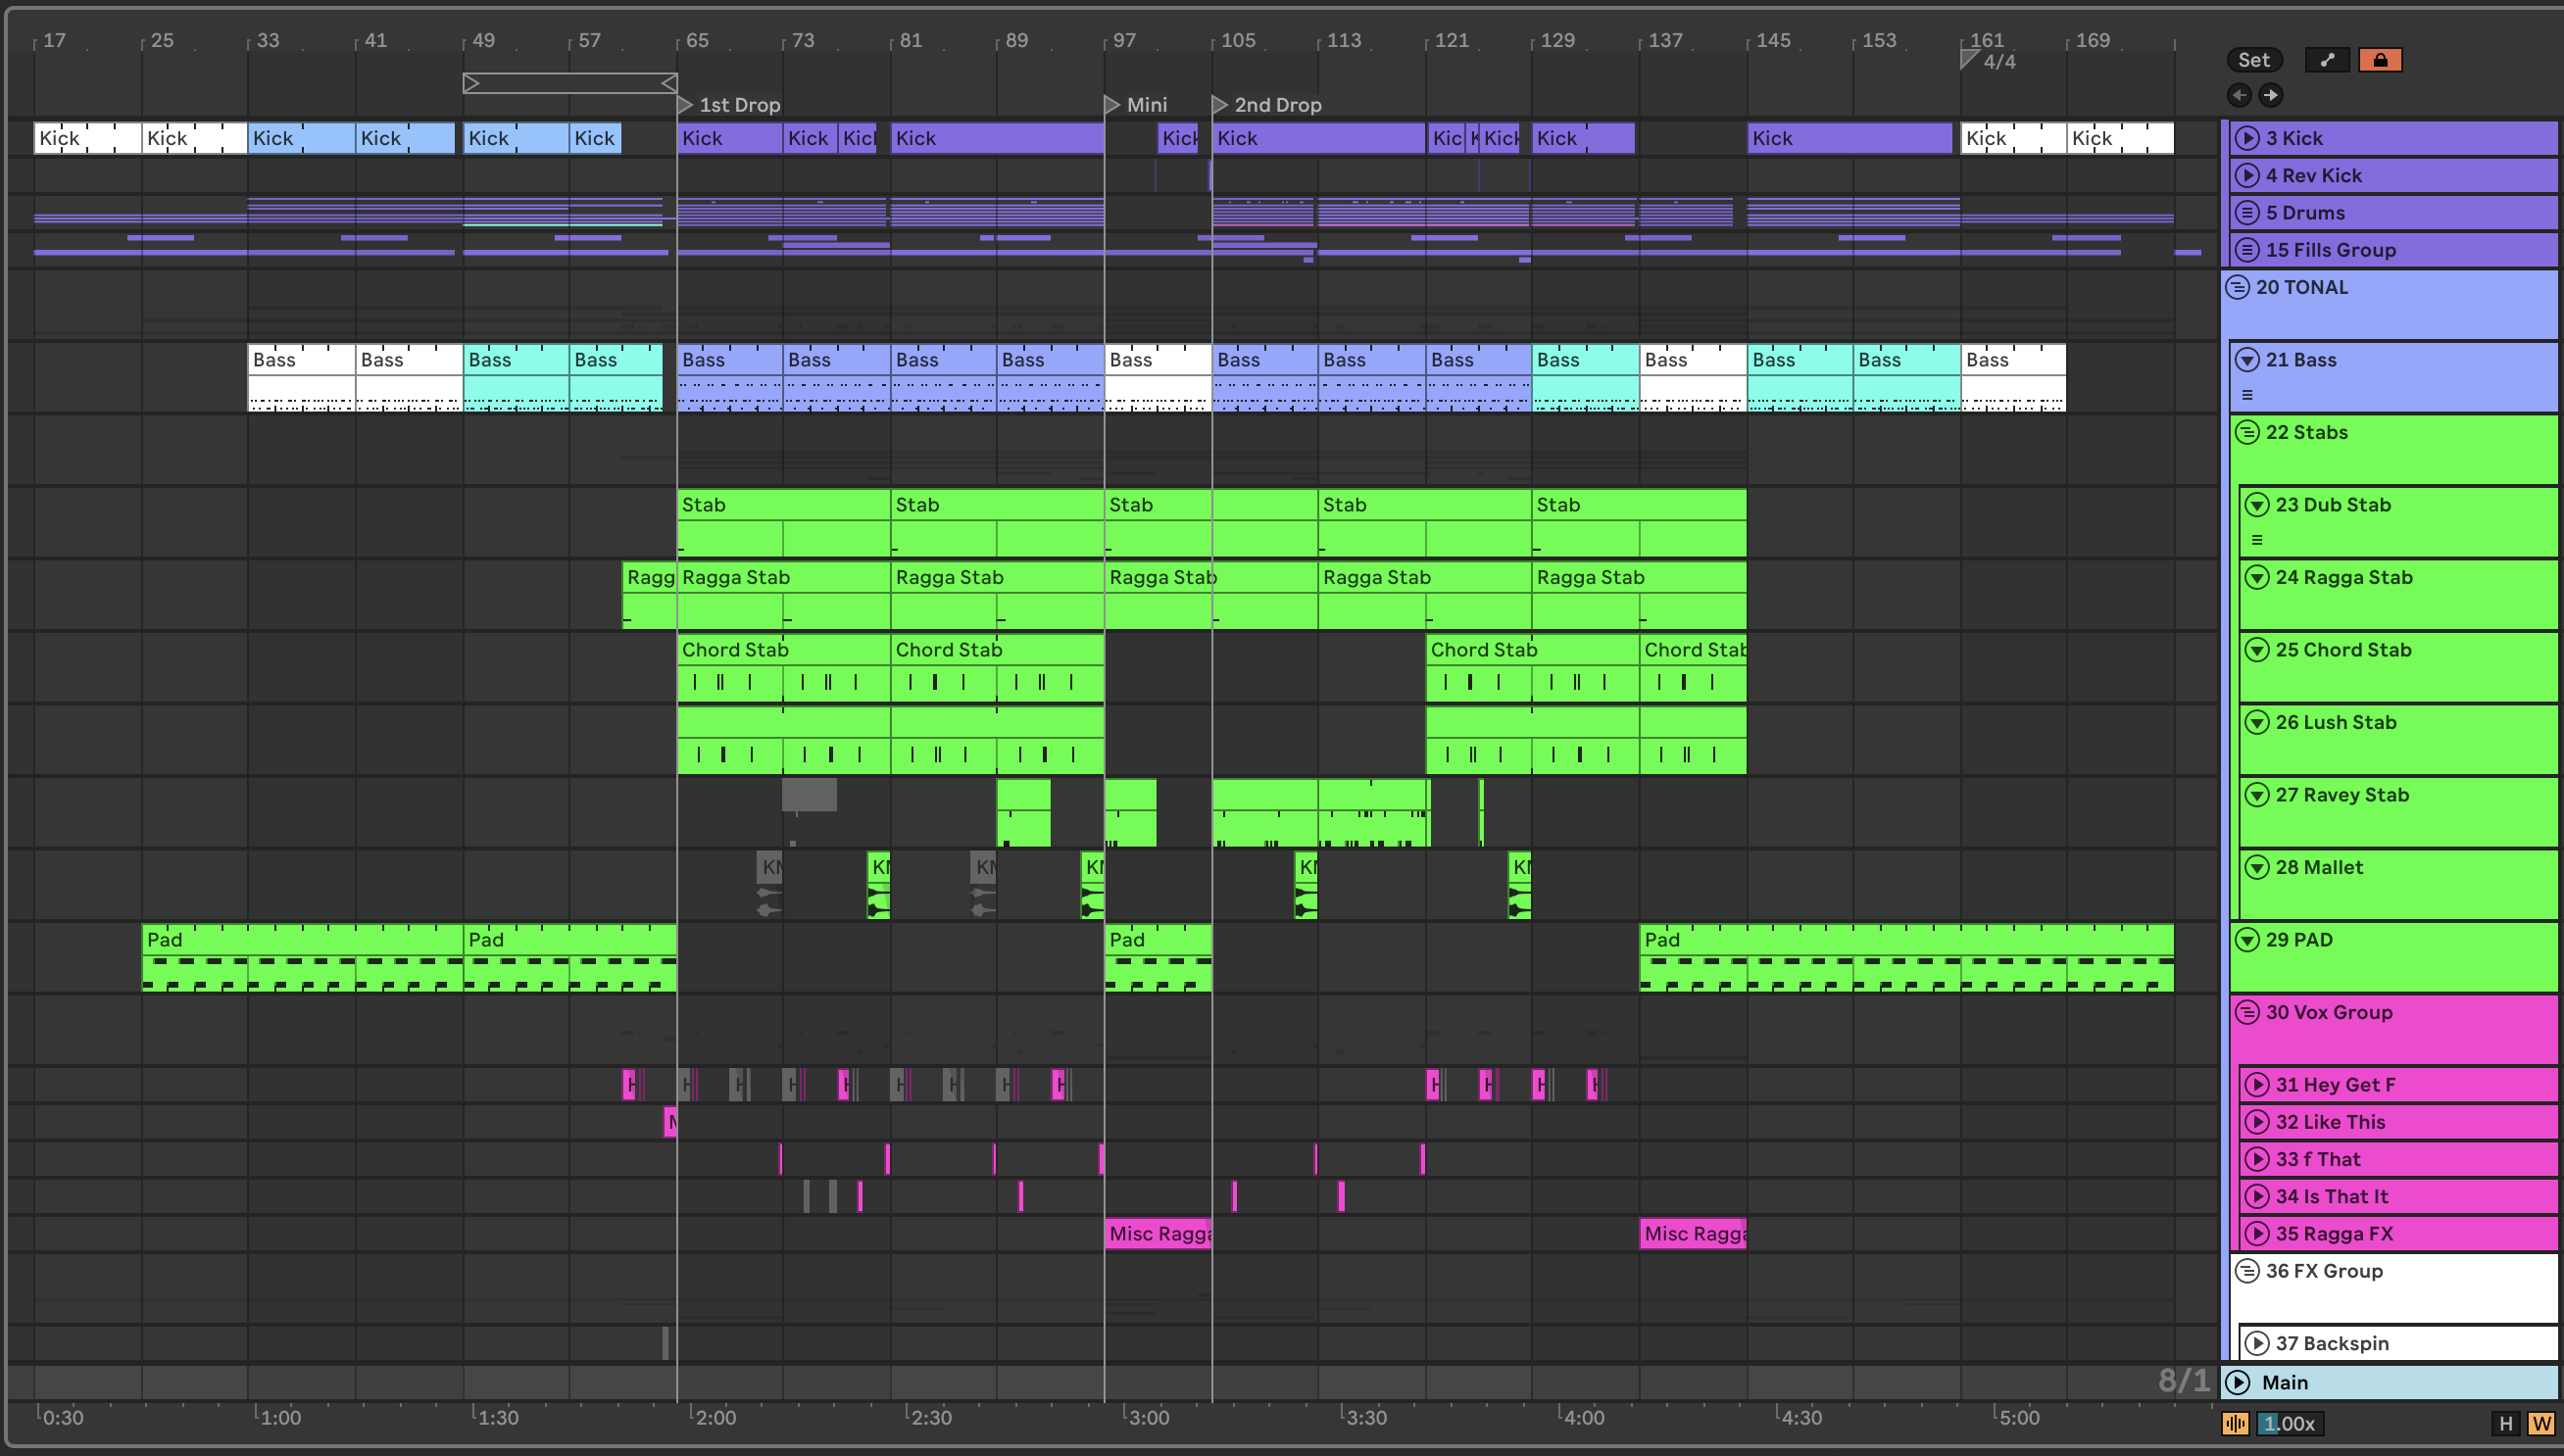This screenshot has height=1456, width=2564.
Task: Toggle the automation mode button
Action: click(2327, 60)
